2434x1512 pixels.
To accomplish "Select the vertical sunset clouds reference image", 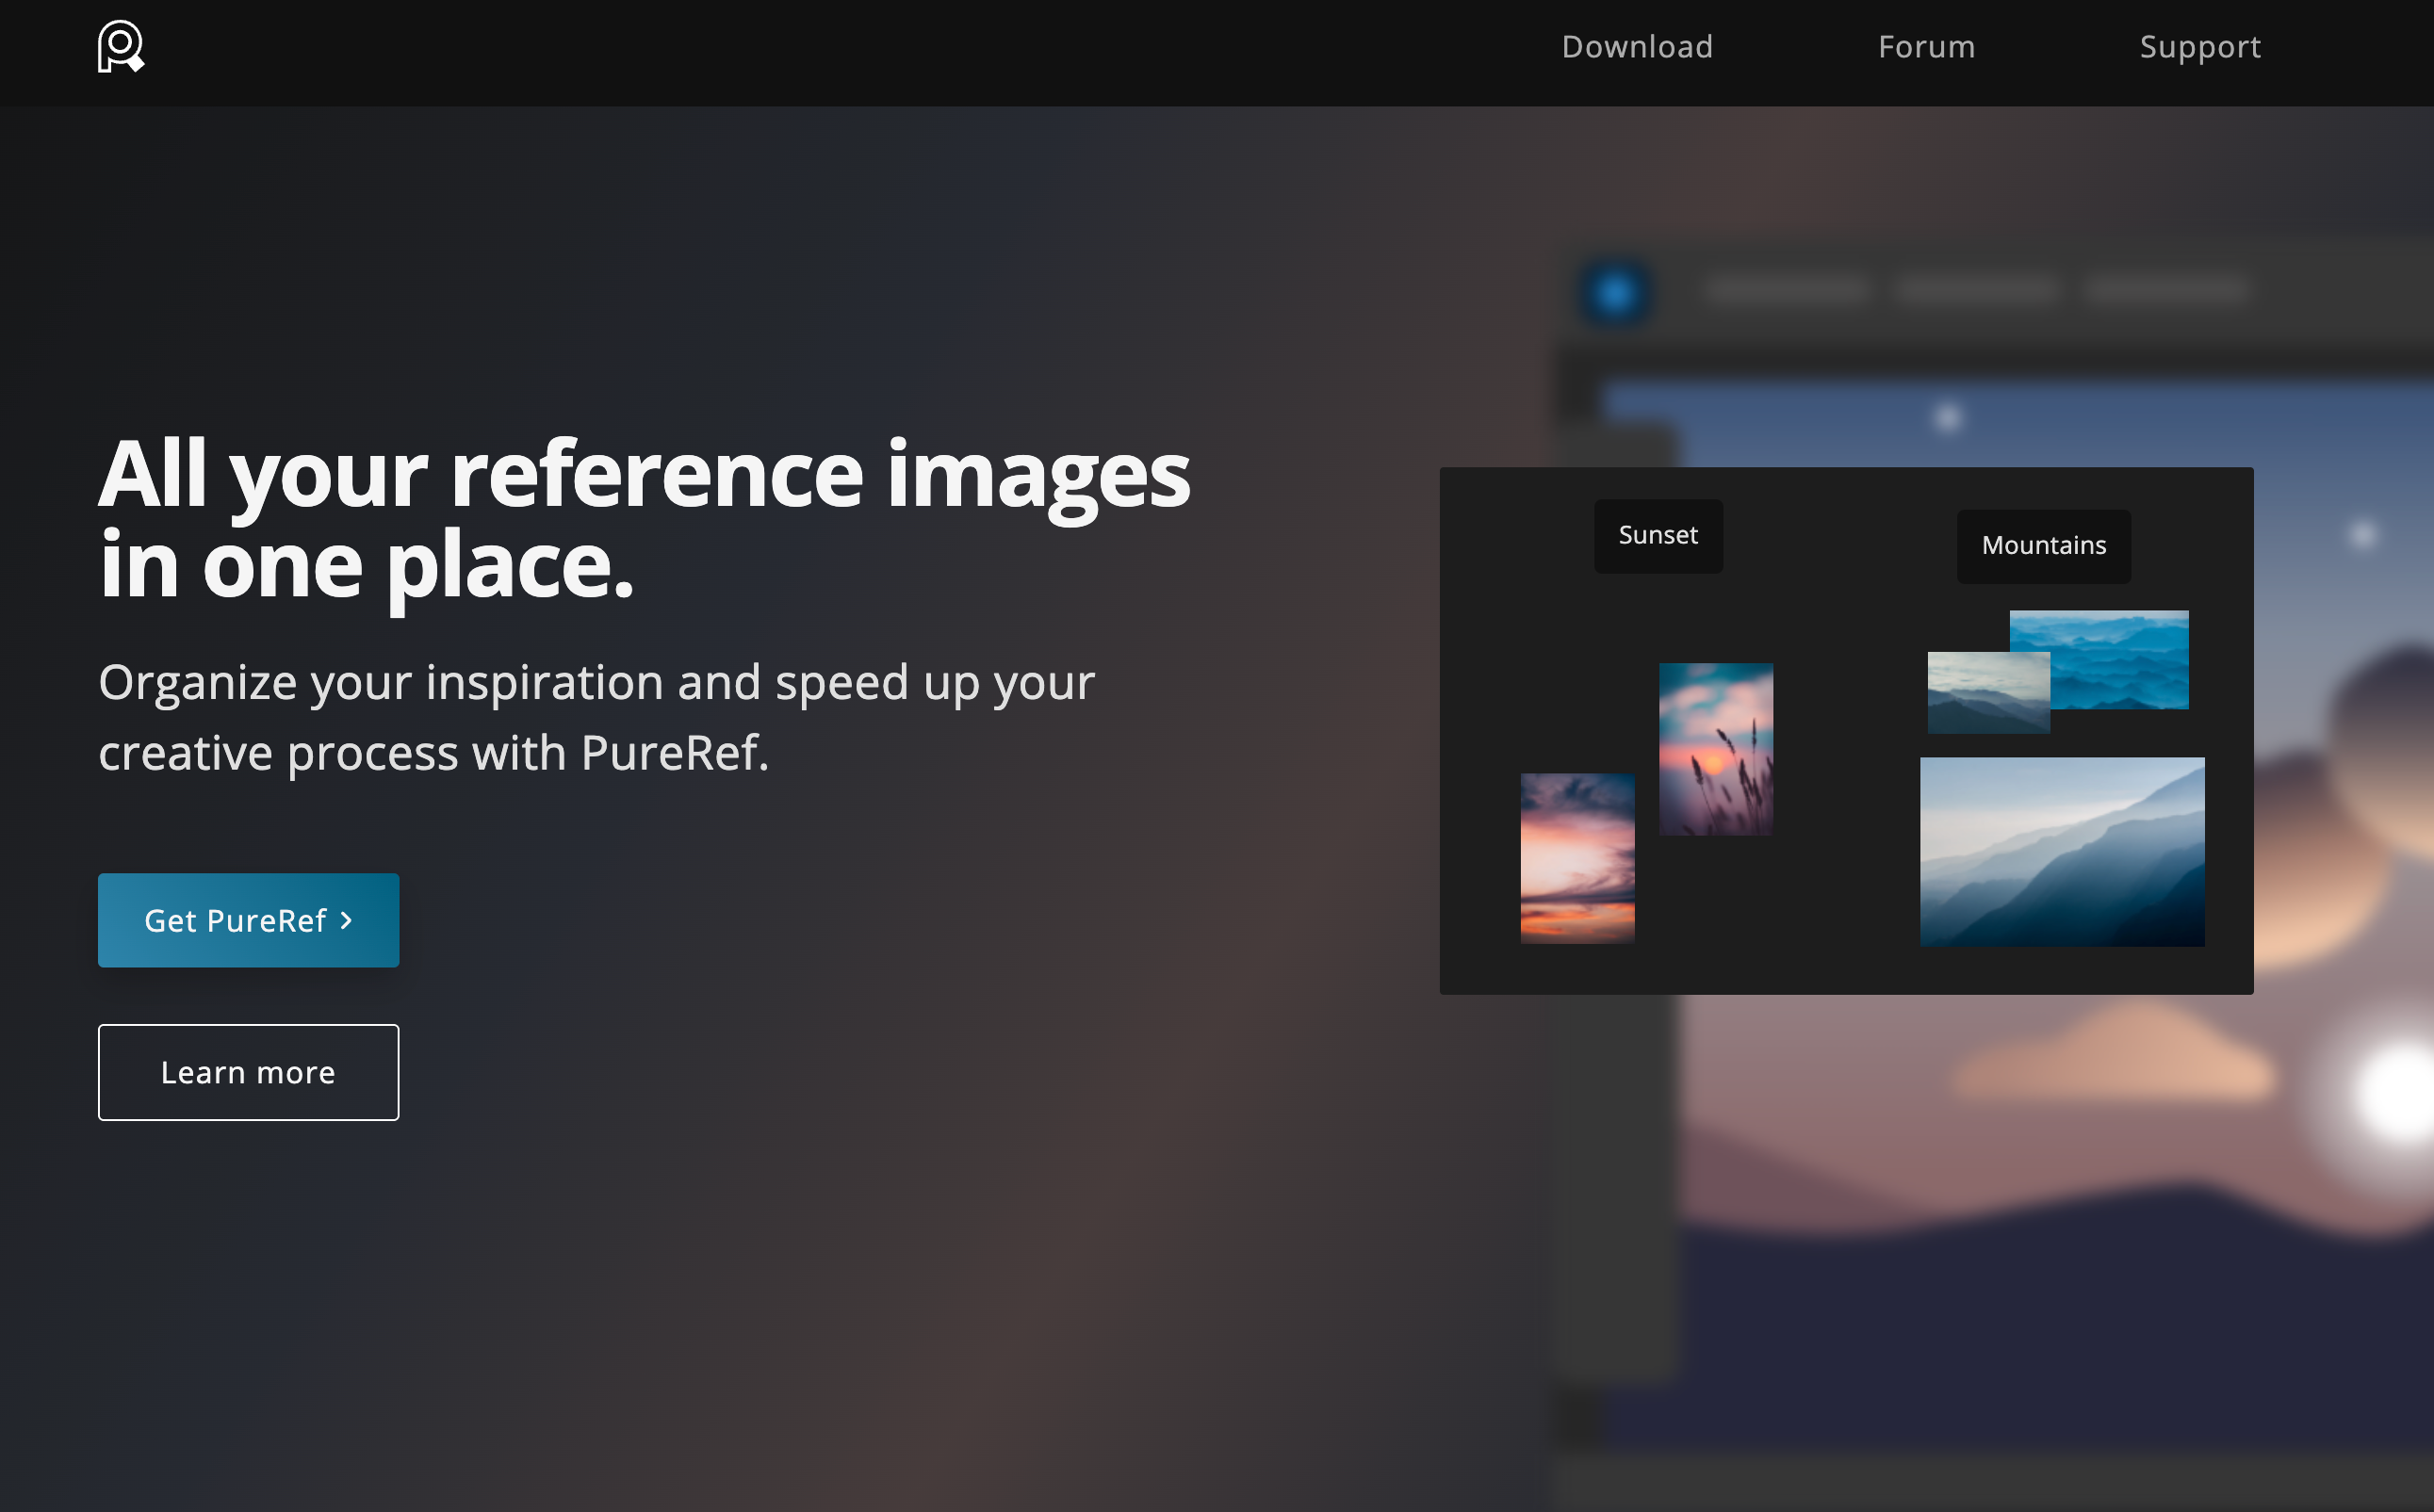I will coord(1578,855).
